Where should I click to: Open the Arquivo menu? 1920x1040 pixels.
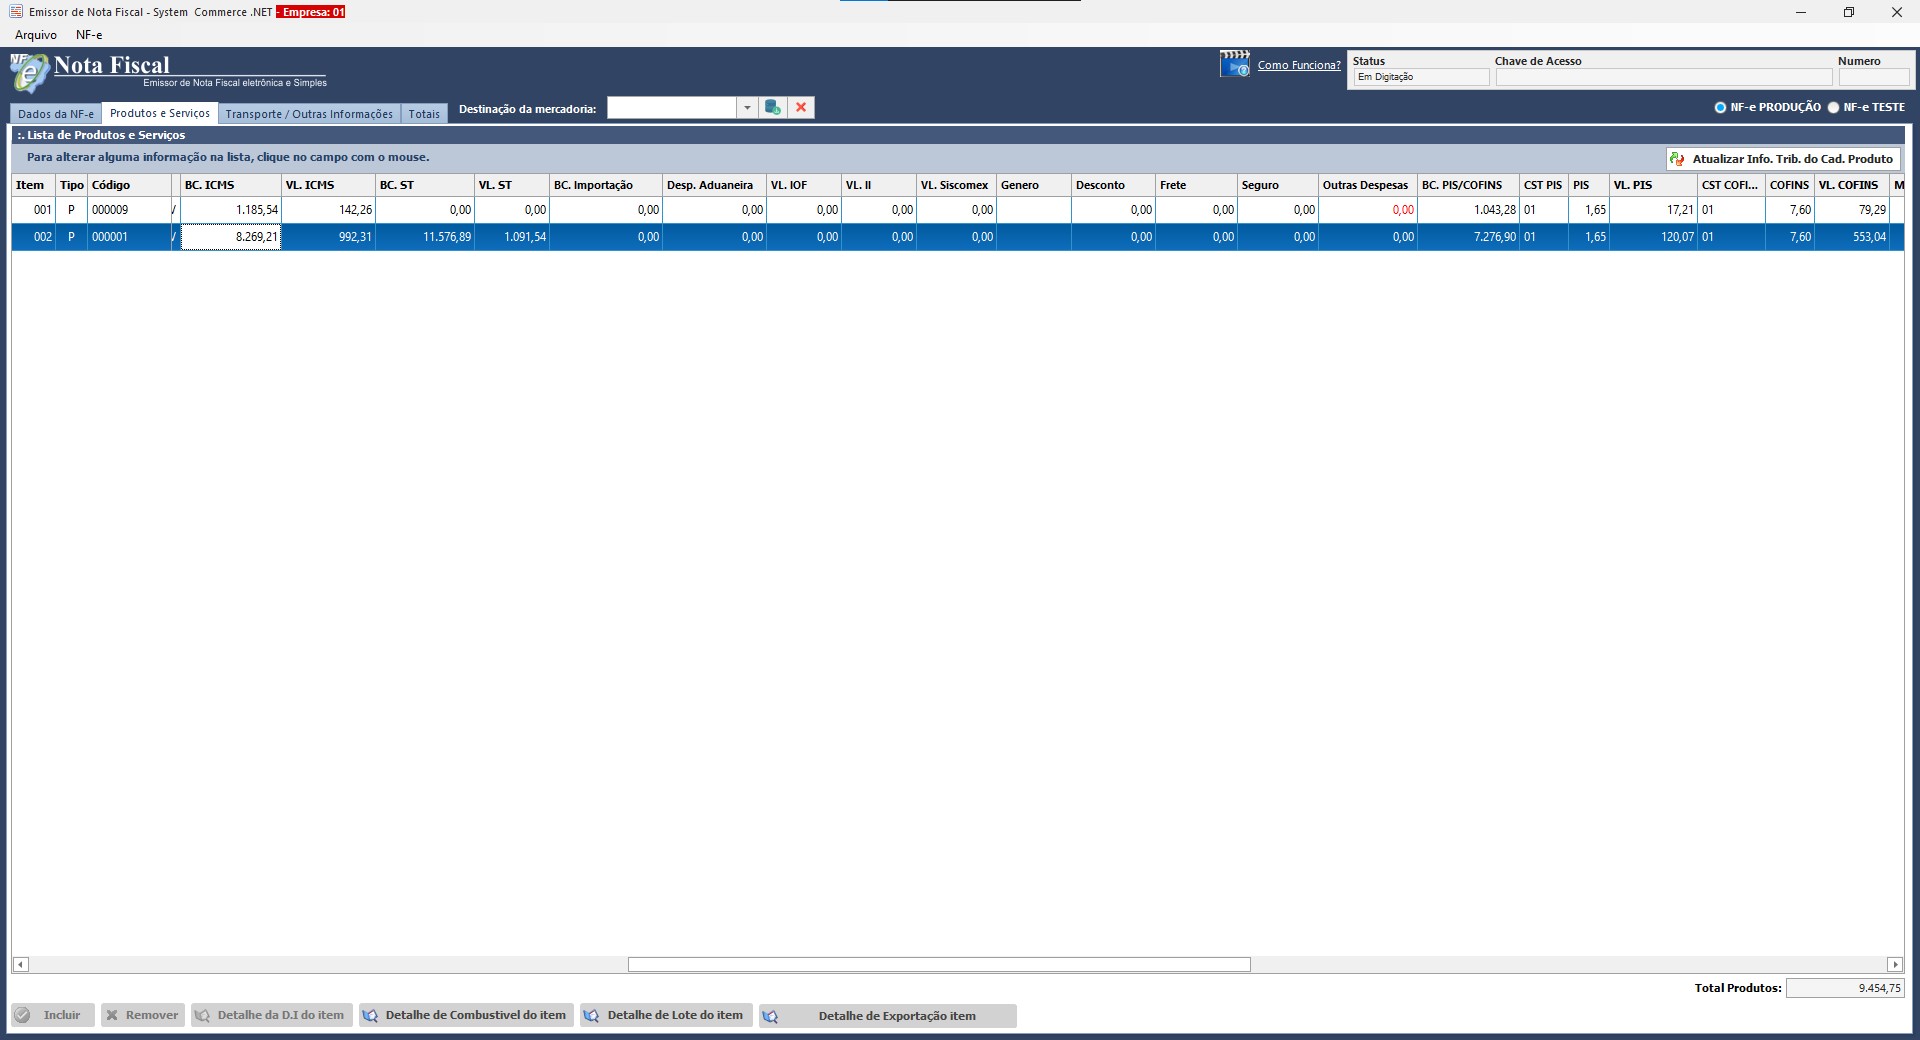(36, 35)
